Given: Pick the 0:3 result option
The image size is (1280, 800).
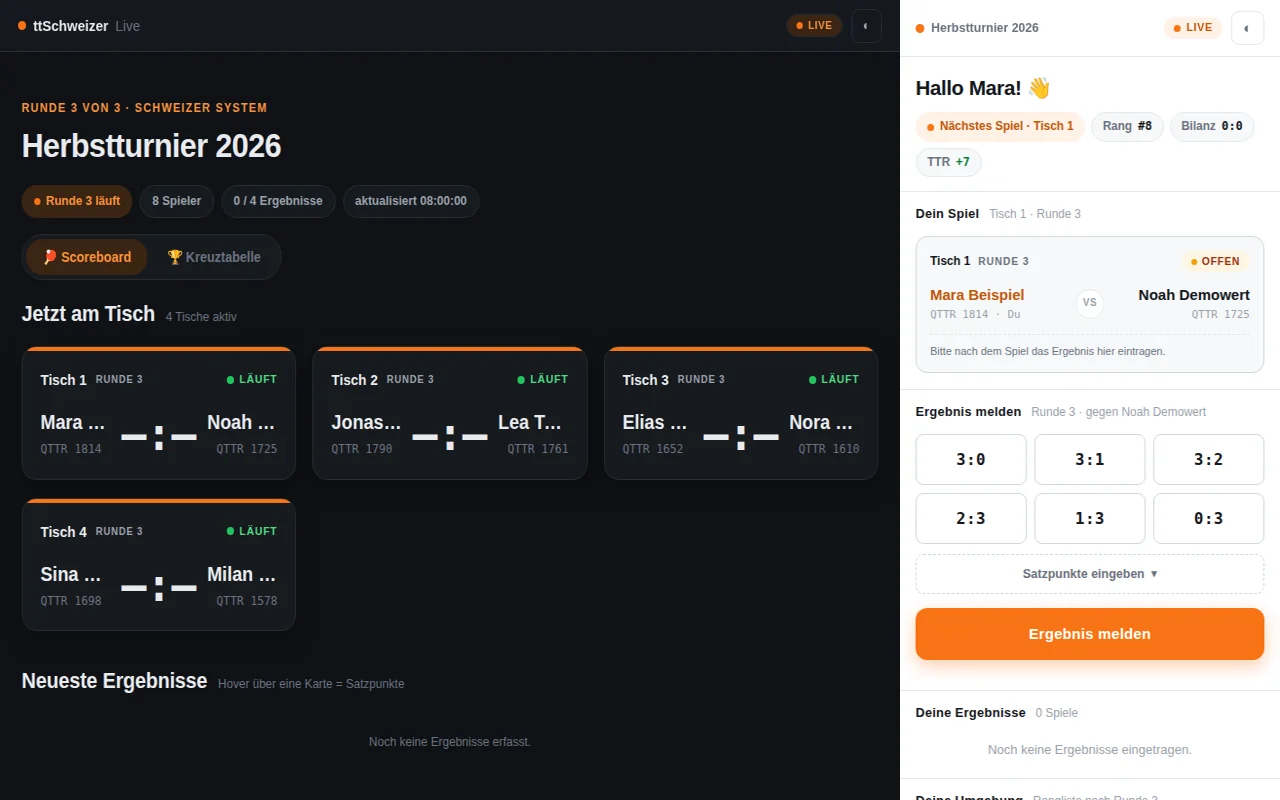Looking at the screenshot, I should tap(1209, 518).
